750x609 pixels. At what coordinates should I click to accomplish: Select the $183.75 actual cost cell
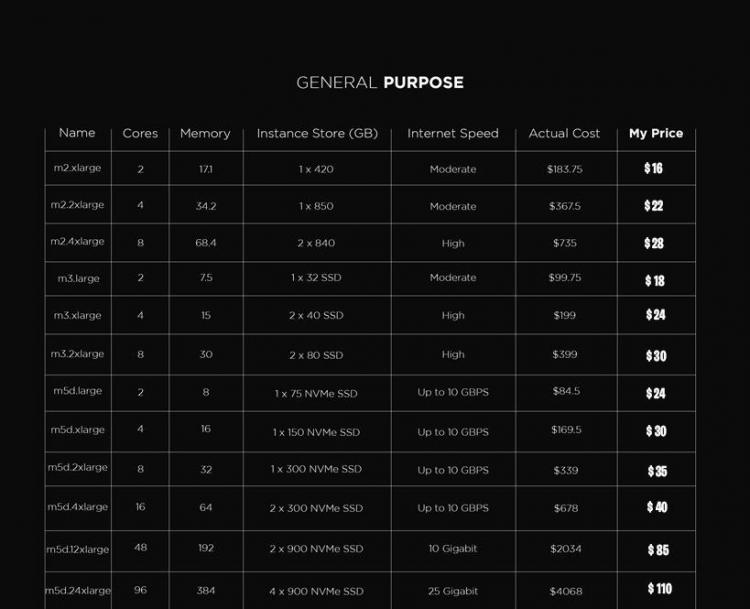(x=565, y=170)
